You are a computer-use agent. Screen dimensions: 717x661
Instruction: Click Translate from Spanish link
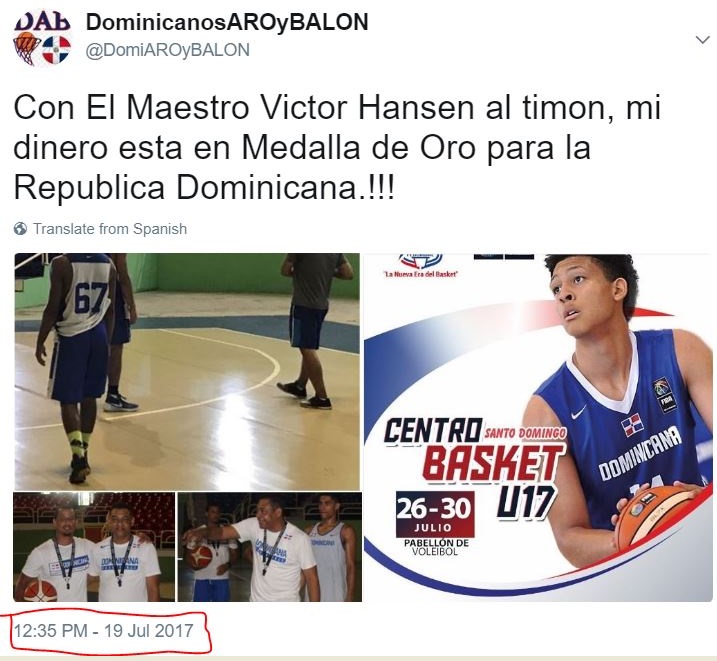(110, 229)
